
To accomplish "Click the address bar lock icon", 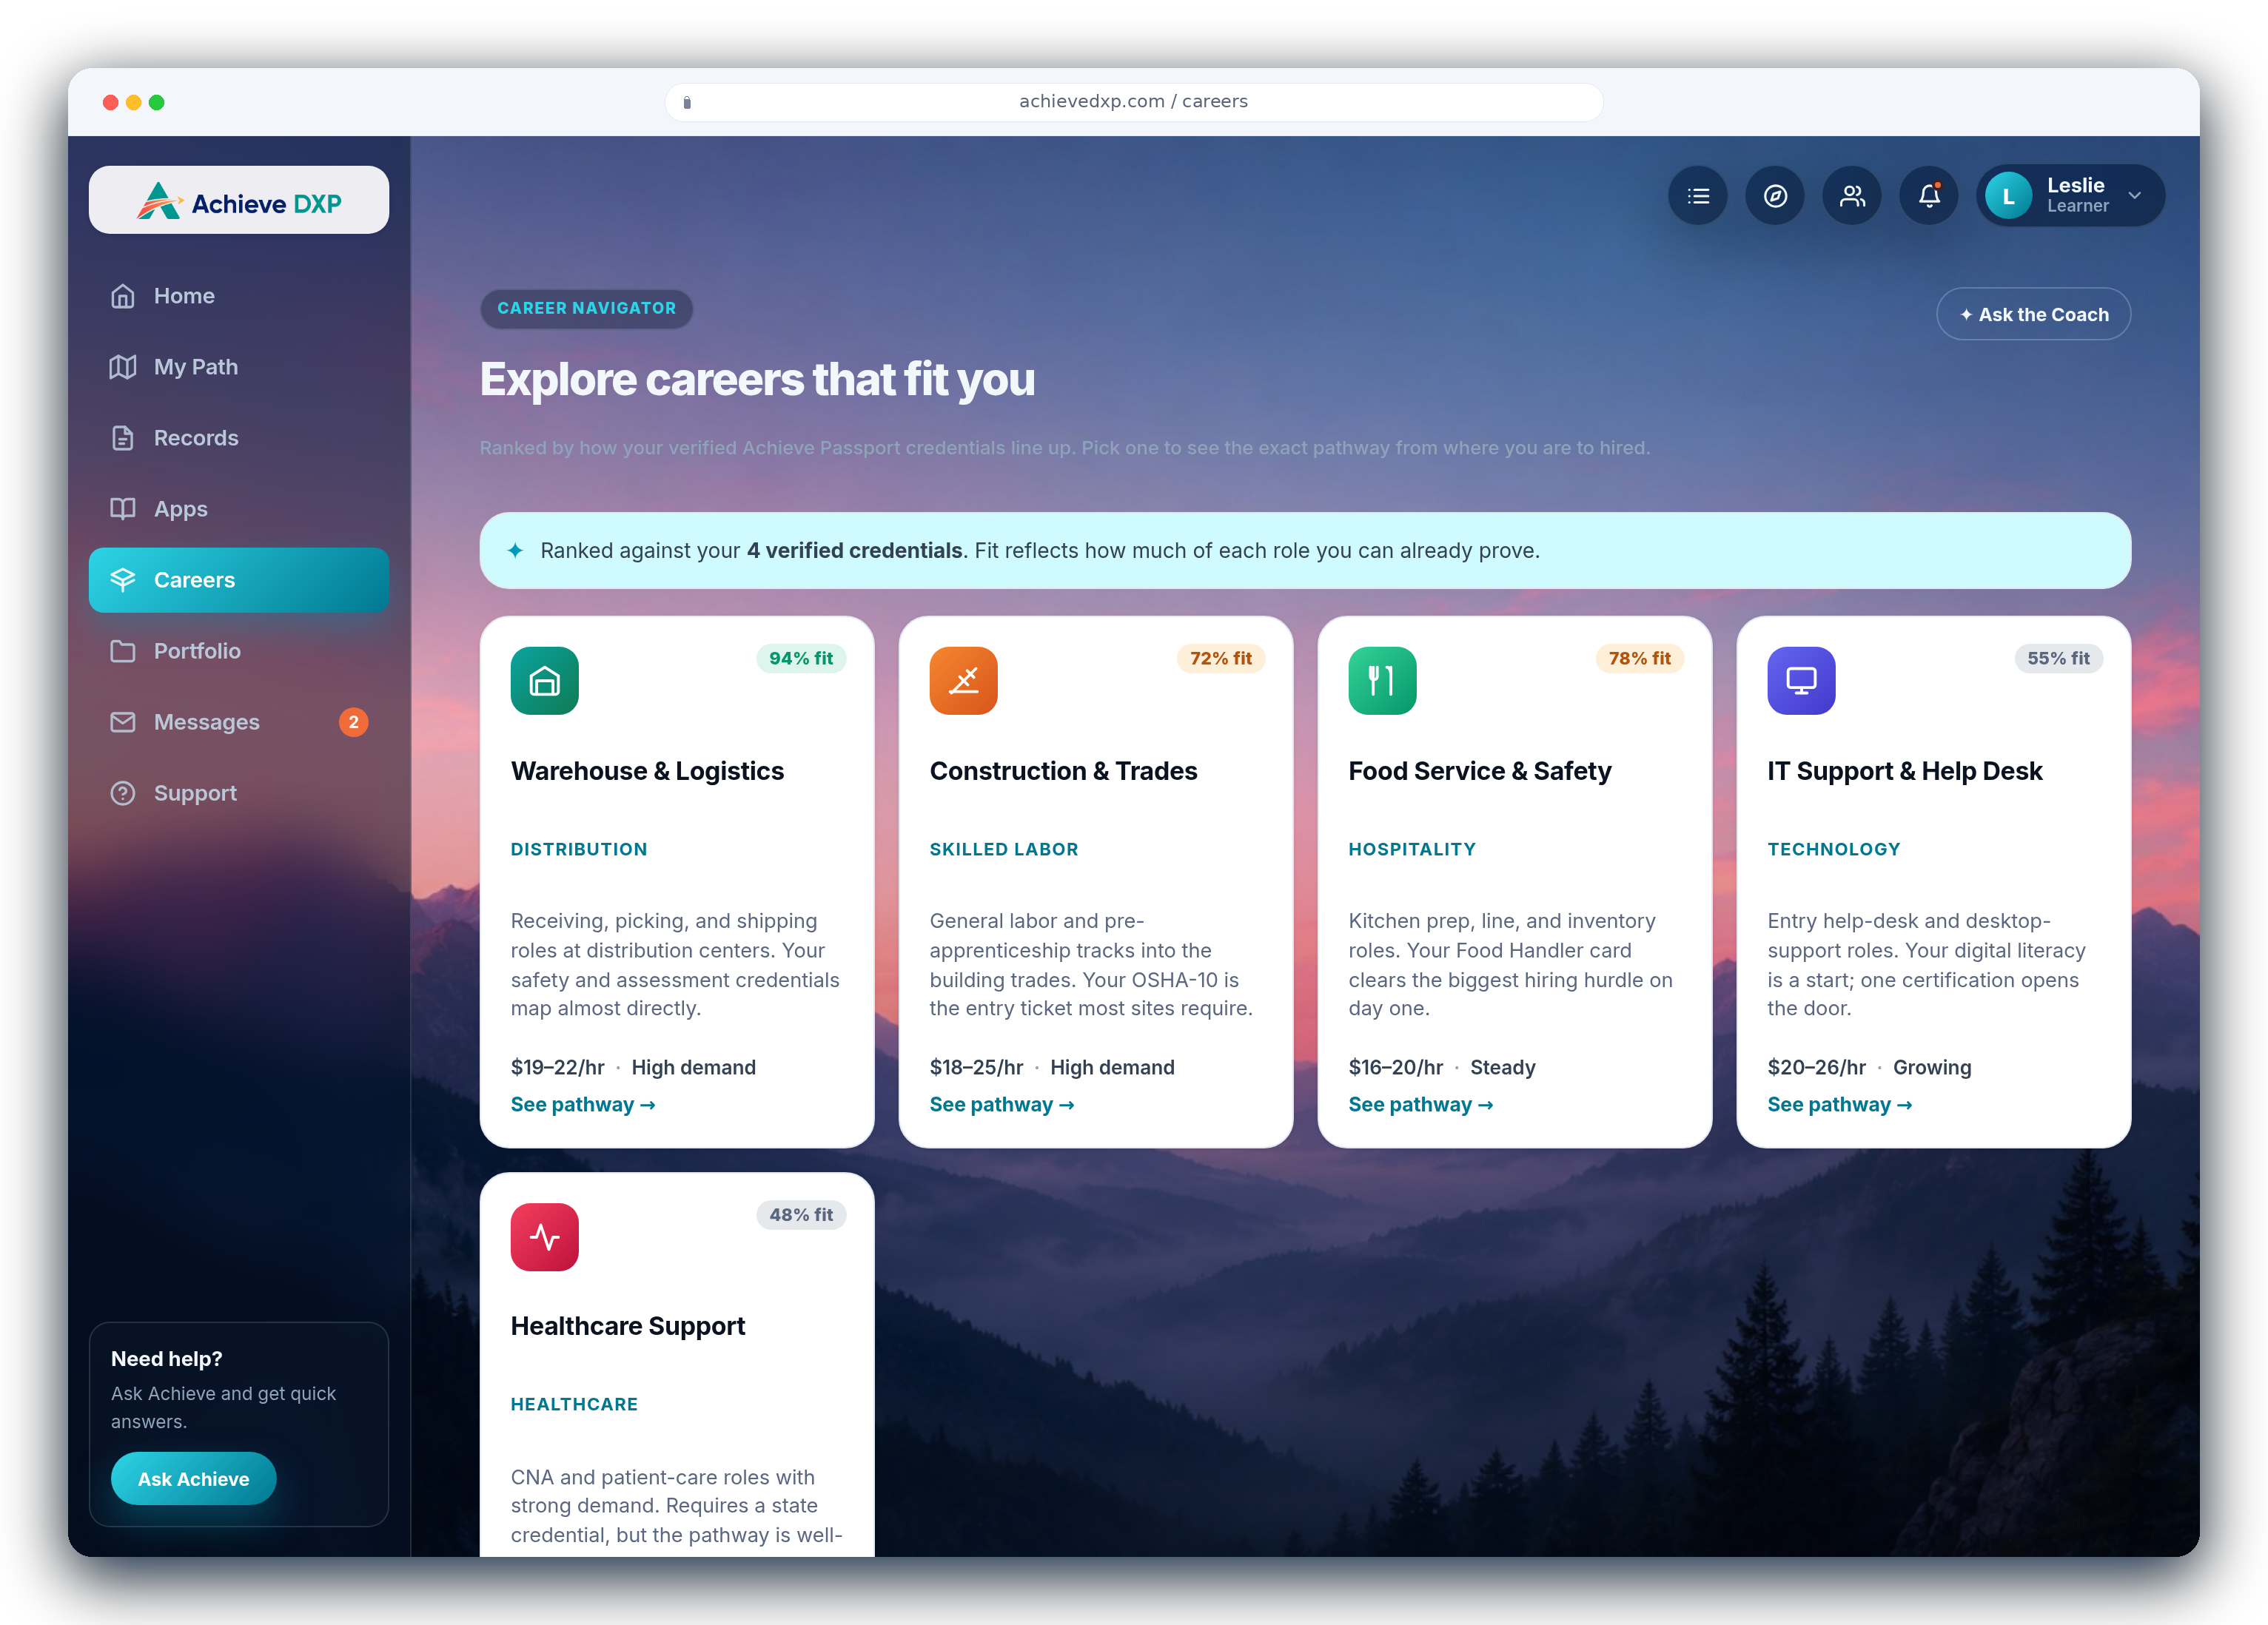I will (x=687, y=102).
